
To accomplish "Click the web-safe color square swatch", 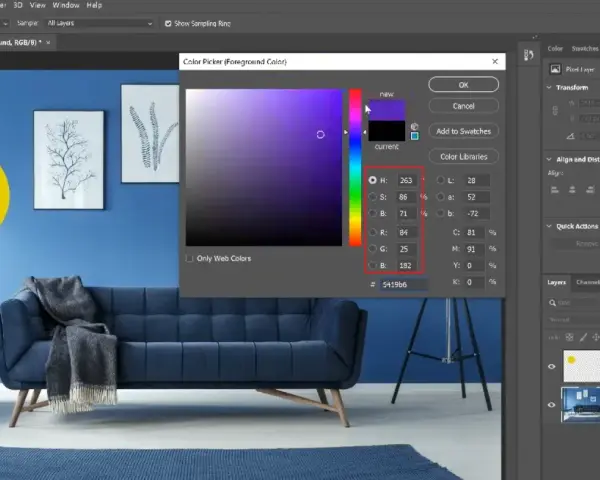I will pos(414,136).
